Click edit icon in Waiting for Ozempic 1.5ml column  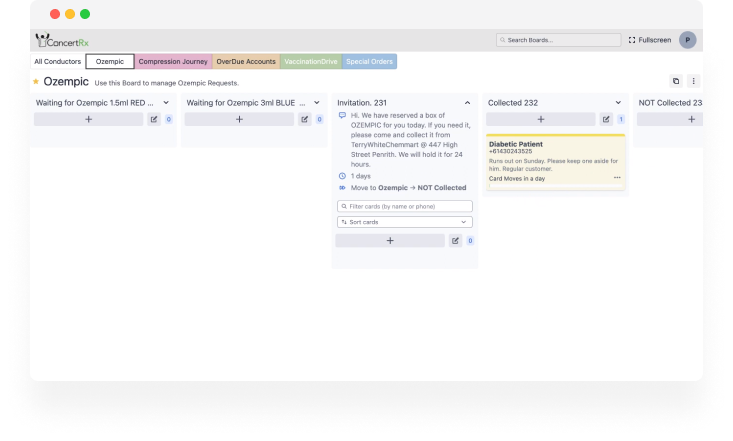(154, 119)
